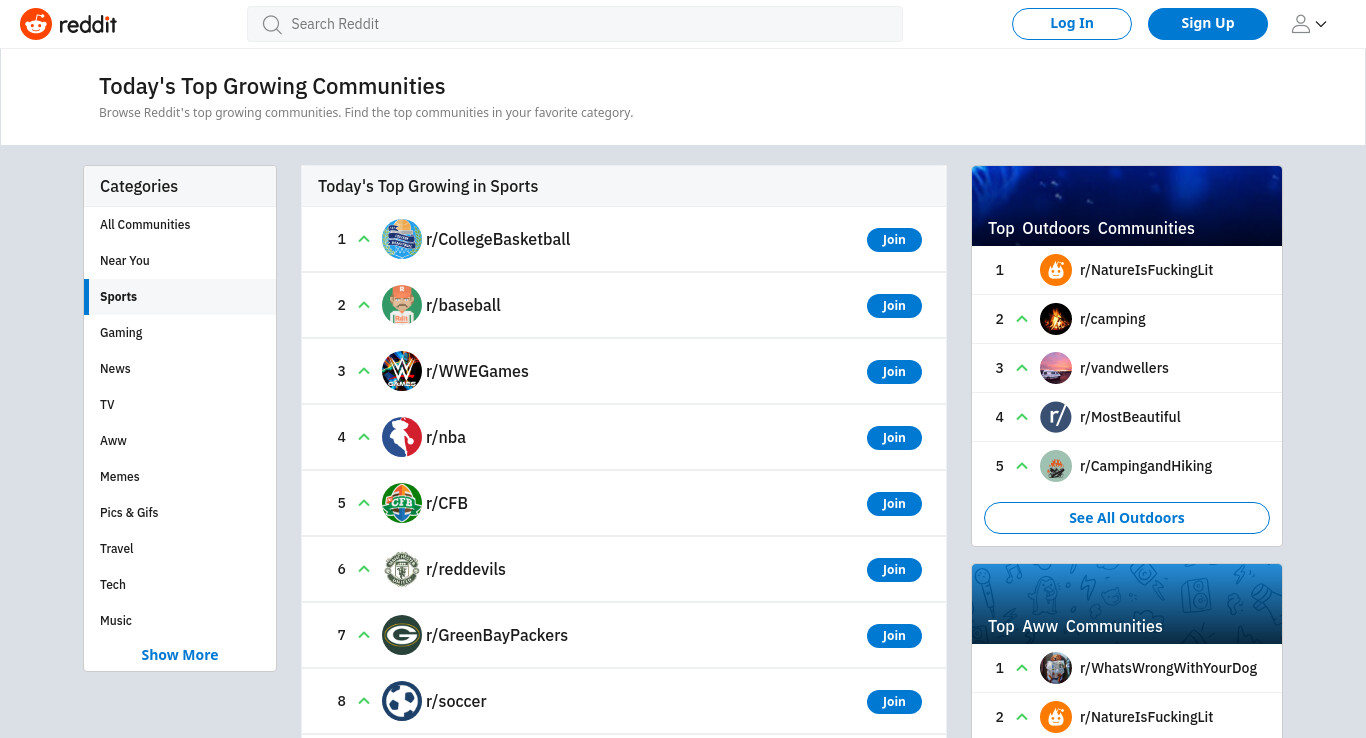
Task: Focus the Search Reddit field
Action: [x=575, y=24]
